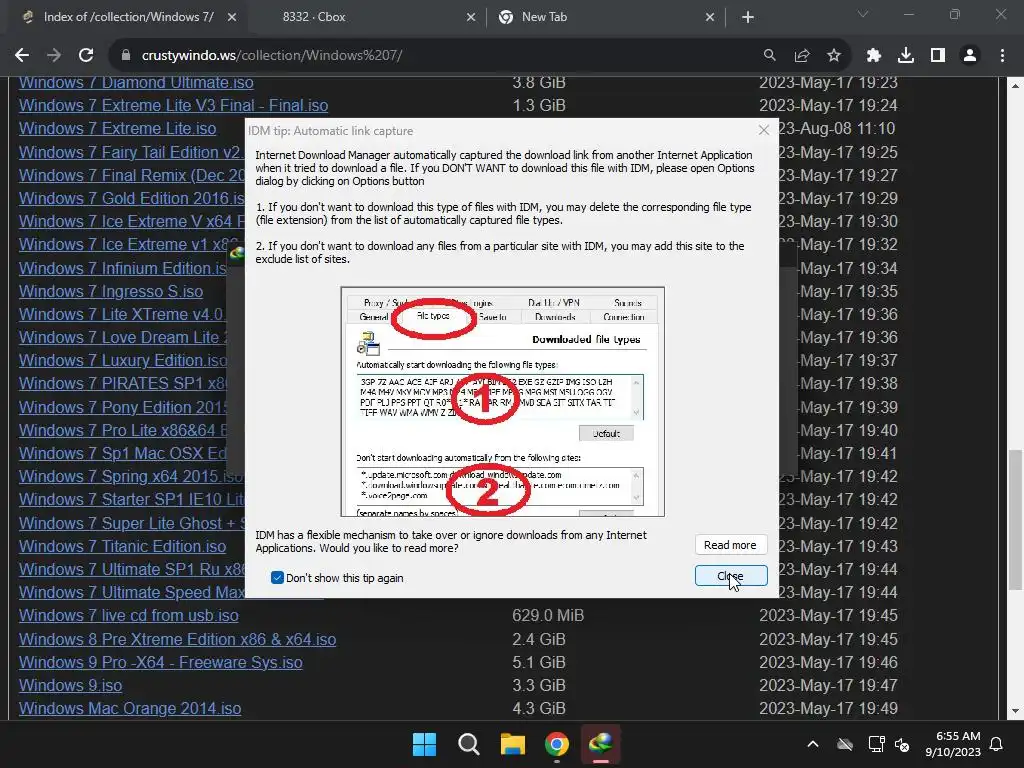Open taskbar Search icon
This screenshot has height=768, width=1024.
468,744
